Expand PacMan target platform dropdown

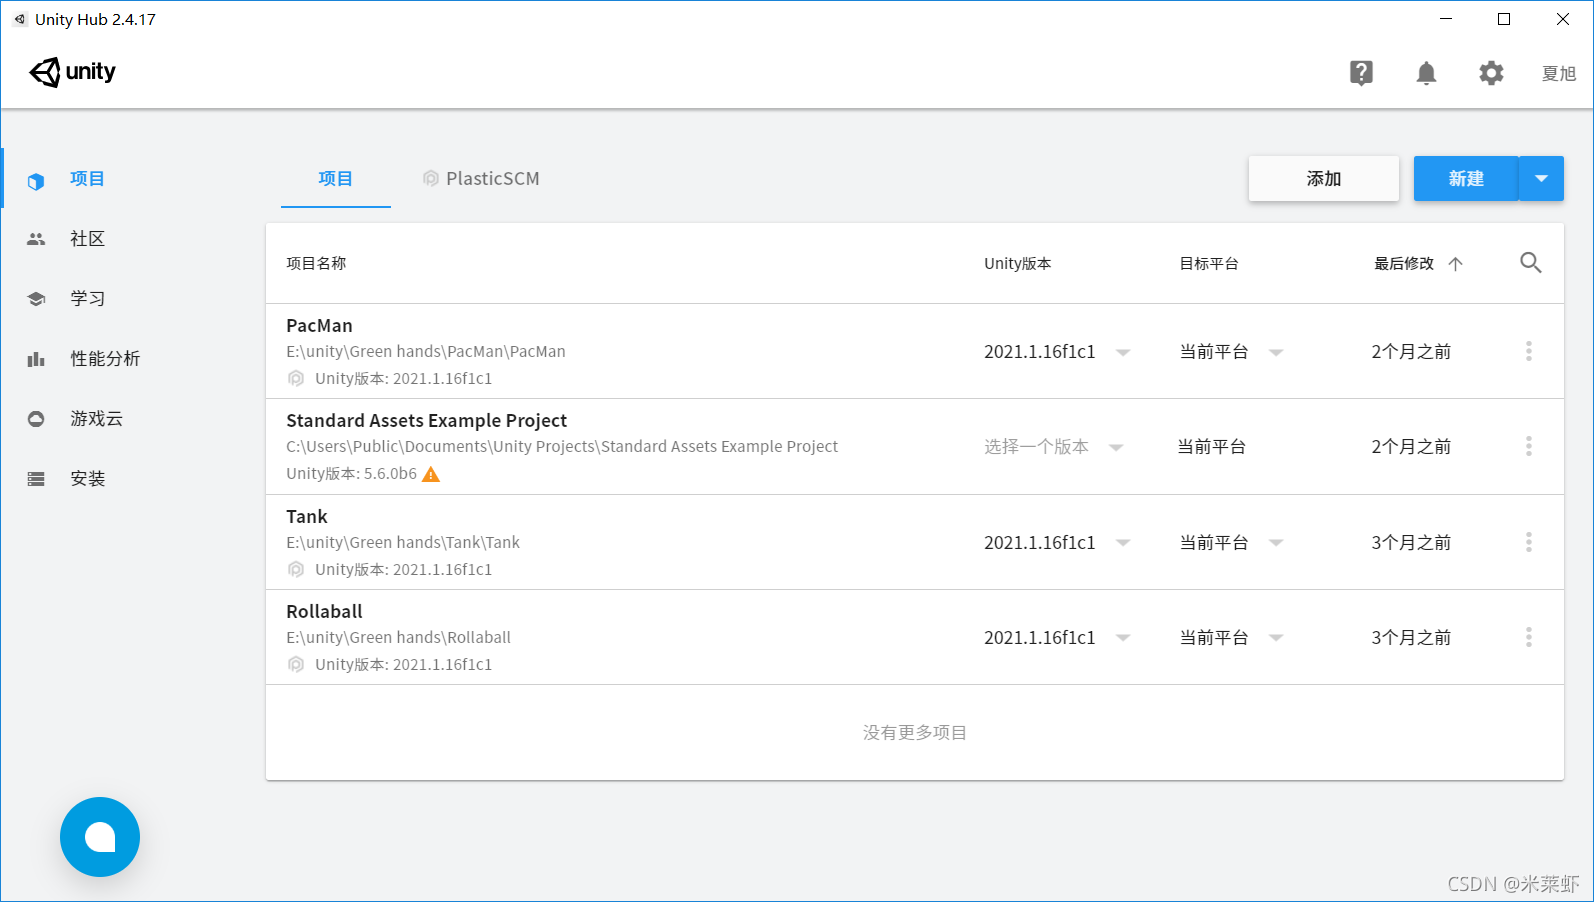pos(1276,352)
